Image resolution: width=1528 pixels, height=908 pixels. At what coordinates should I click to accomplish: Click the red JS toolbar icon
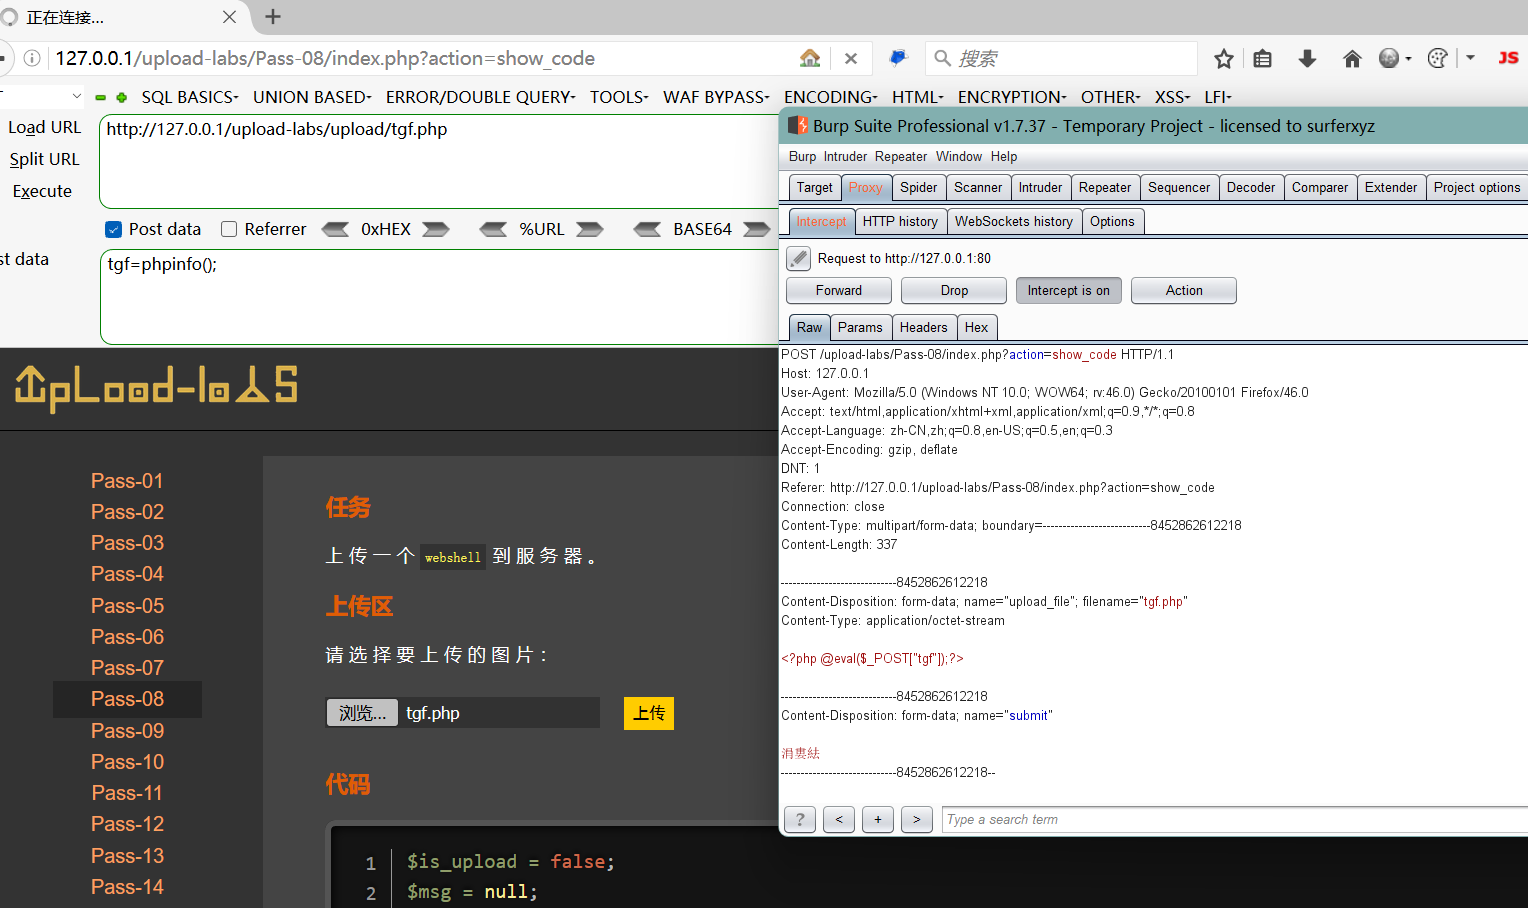(1508, 58)
